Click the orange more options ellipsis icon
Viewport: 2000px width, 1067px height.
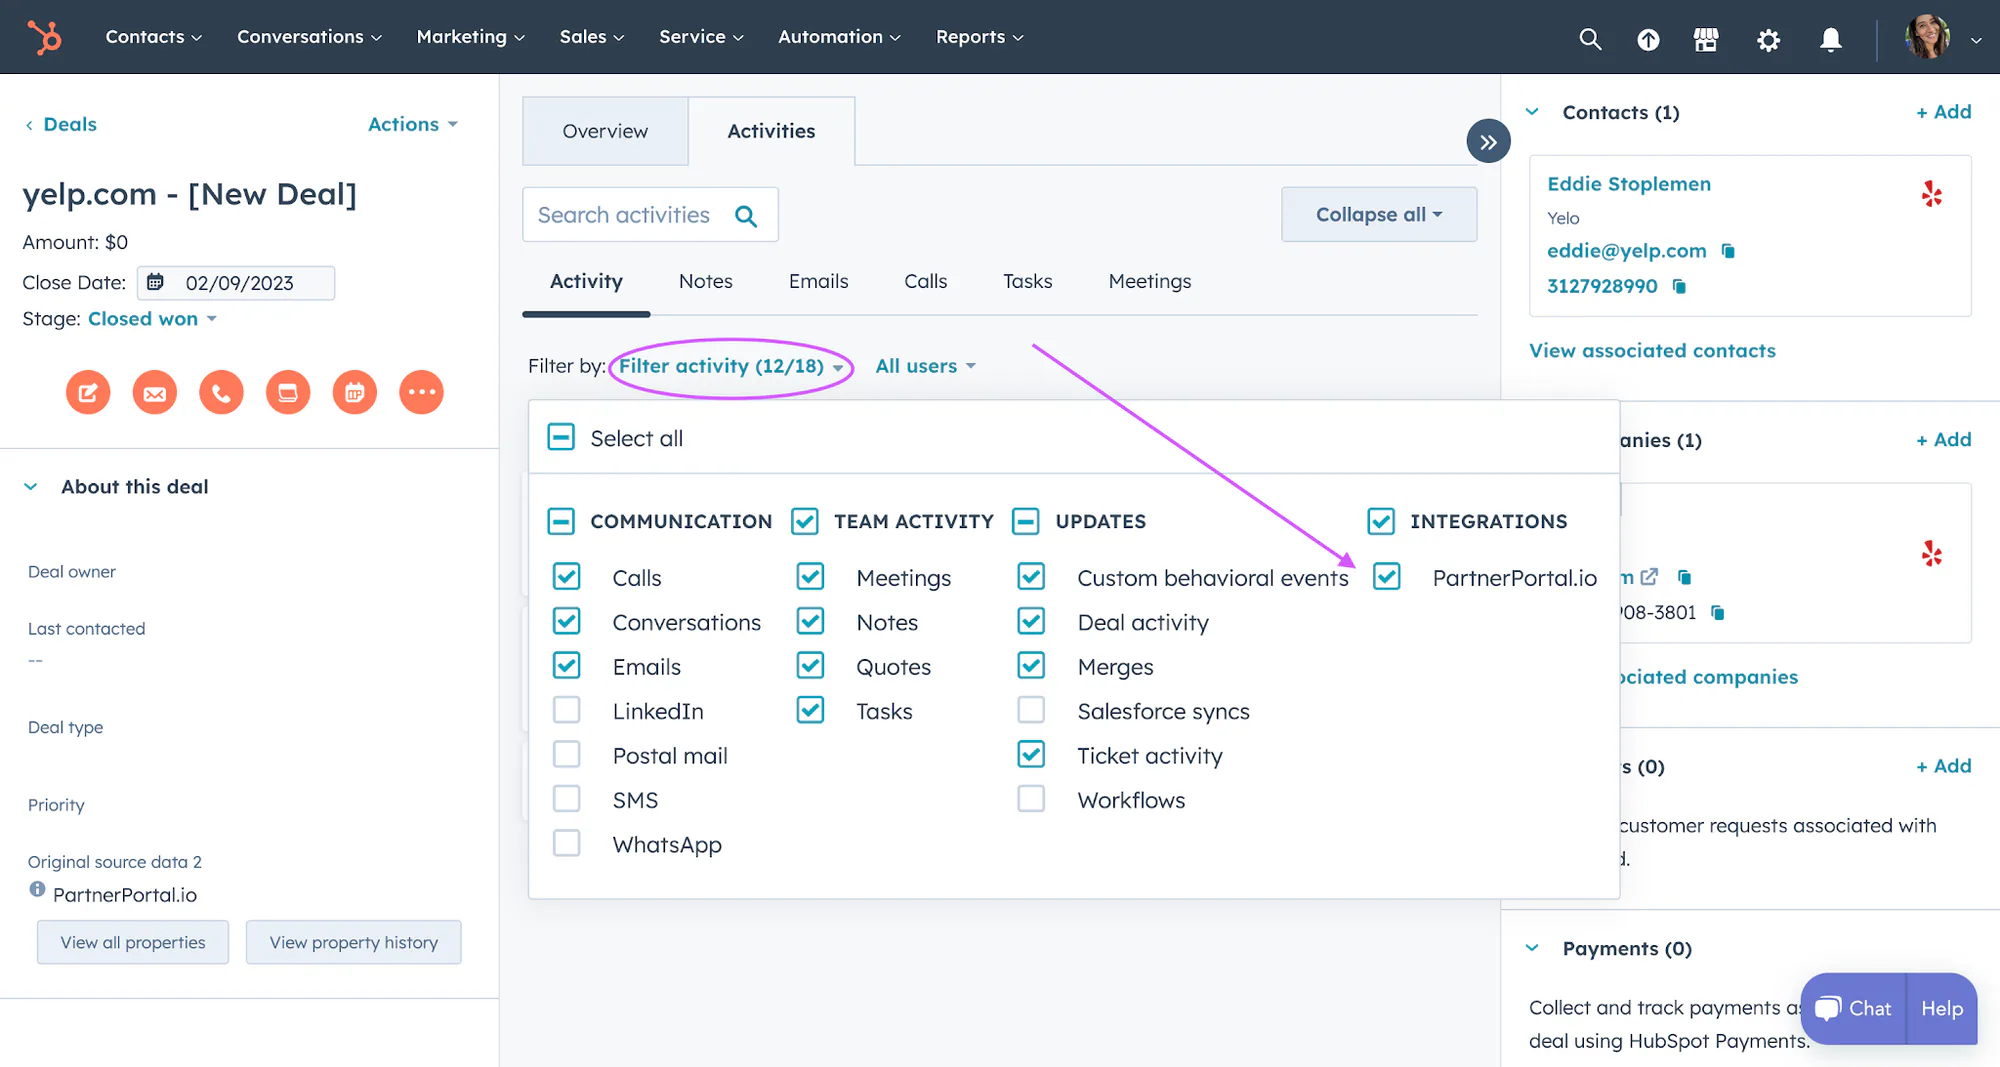click(421, 392)
